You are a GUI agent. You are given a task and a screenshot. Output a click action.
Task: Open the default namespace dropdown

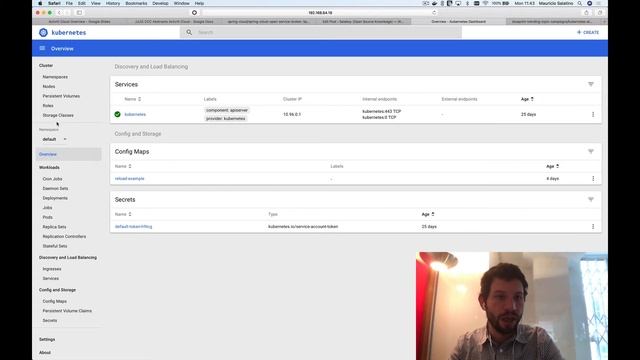[x=55, y=139]
